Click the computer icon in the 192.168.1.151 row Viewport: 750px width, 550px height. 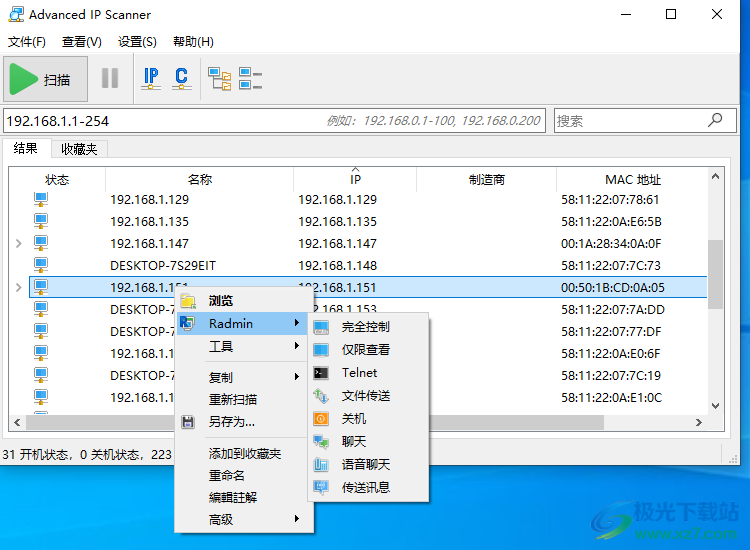(41, 287)
